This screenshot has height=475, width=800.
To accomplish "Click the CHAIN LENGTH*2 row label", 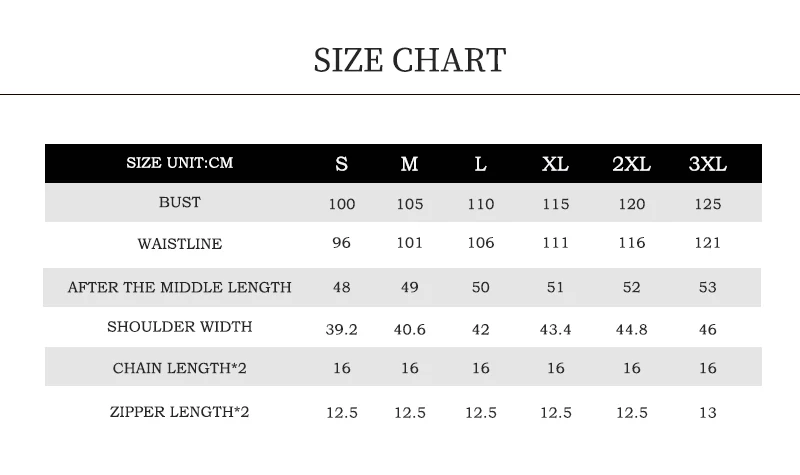I will 180,368.
